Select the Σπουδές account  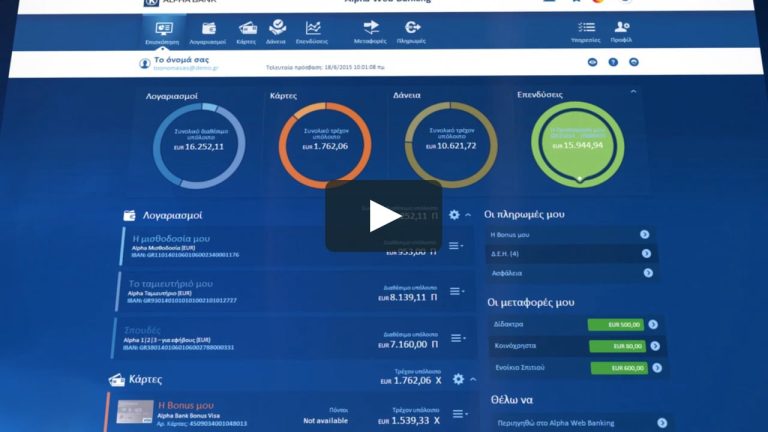143,330
